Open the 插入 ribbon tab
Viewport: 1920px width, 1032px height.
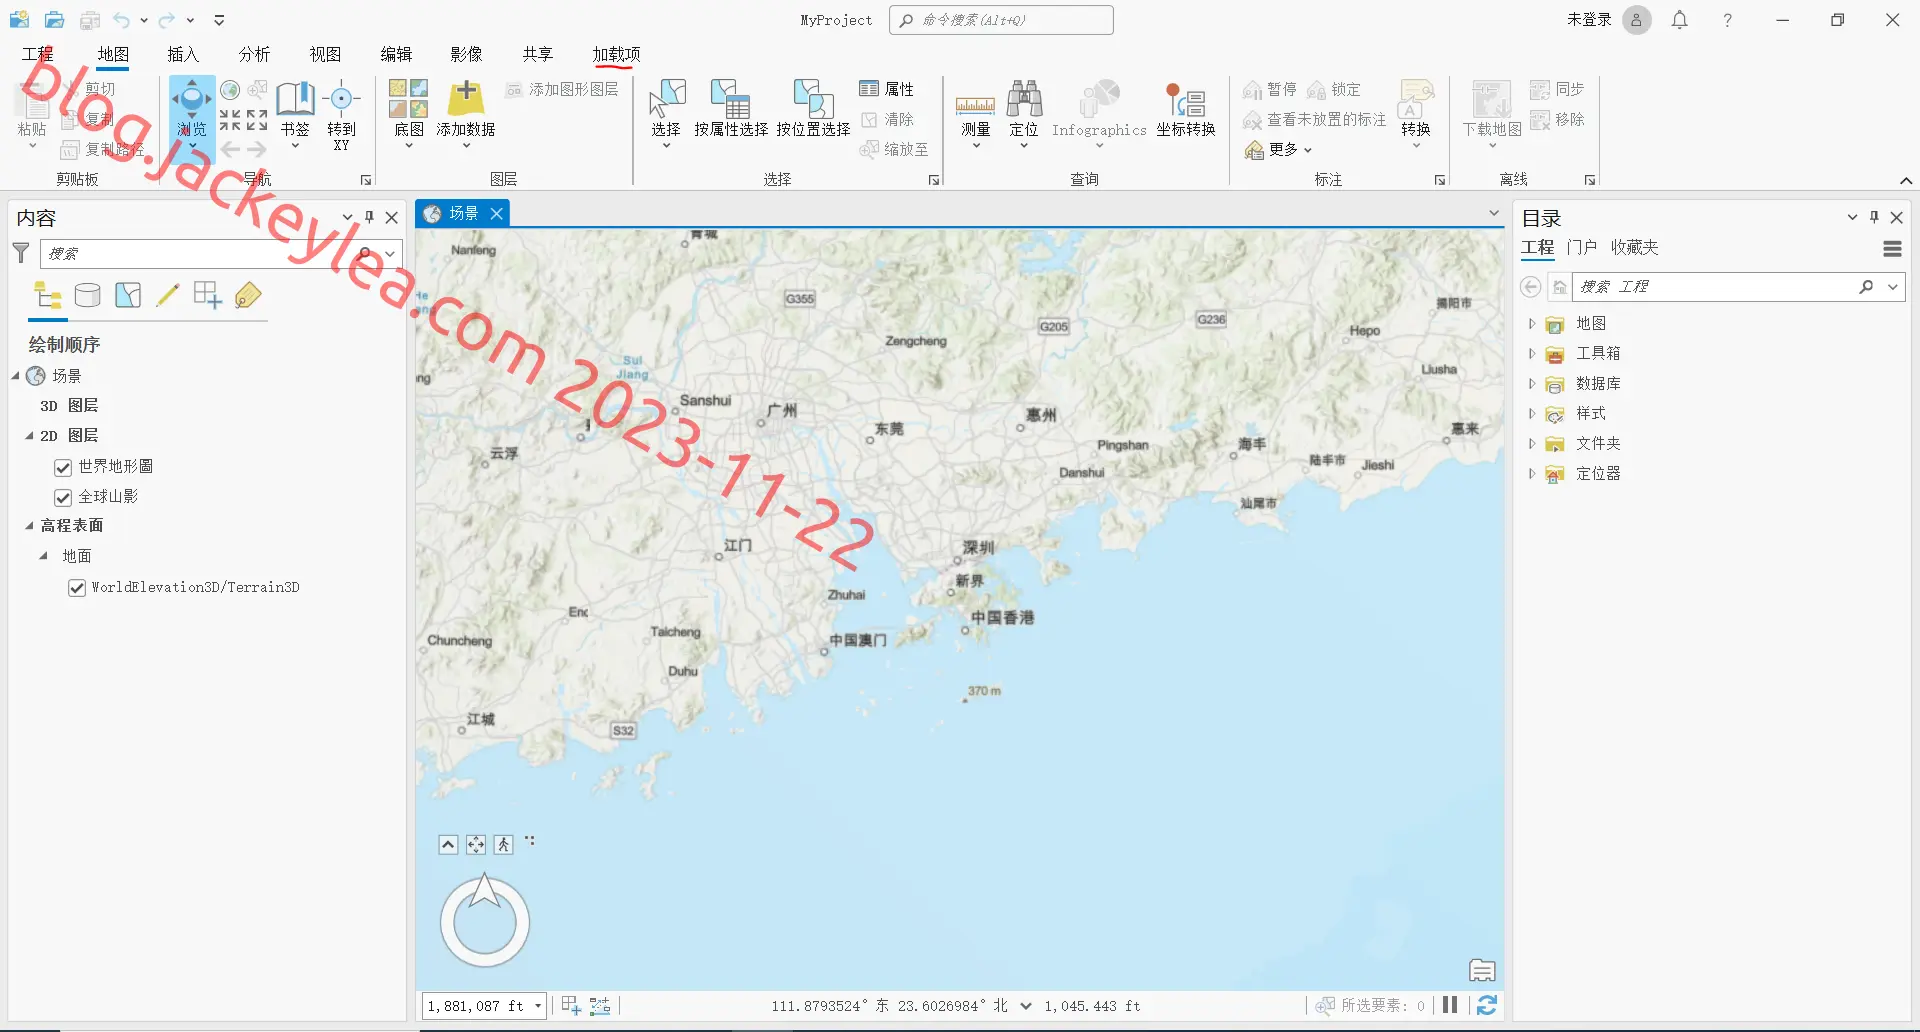[183, 54]
